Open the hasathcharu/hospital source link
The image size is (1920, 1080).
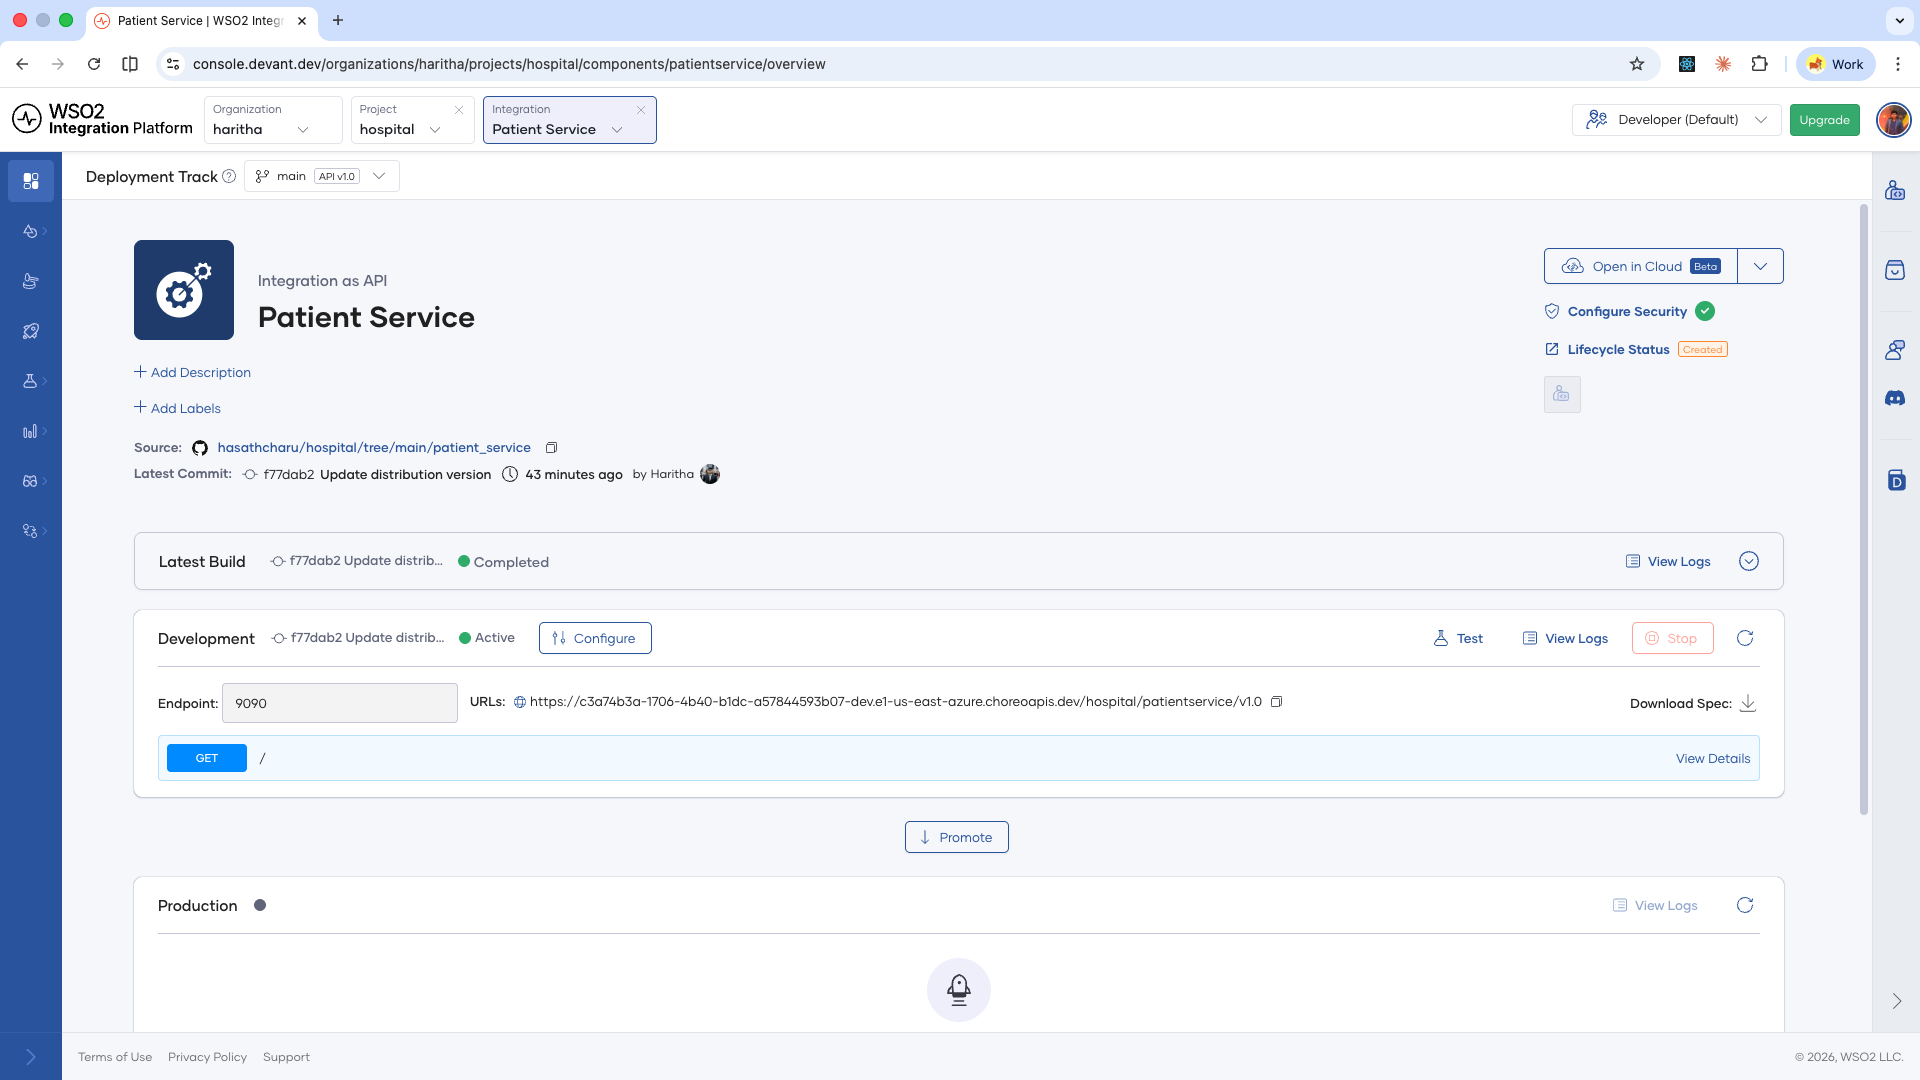coord(374,448)
